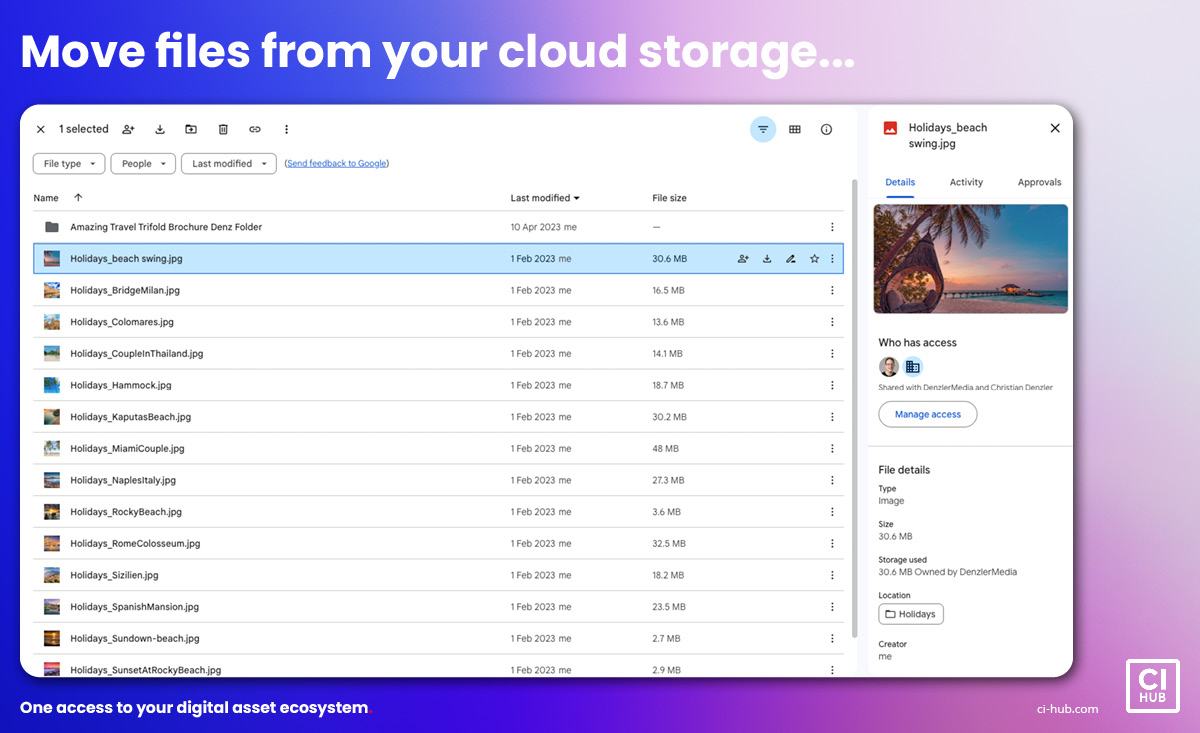Screen dimensions: 1200x733
Task: Toggle the view details info icon
Action: [x=826, y=129]
